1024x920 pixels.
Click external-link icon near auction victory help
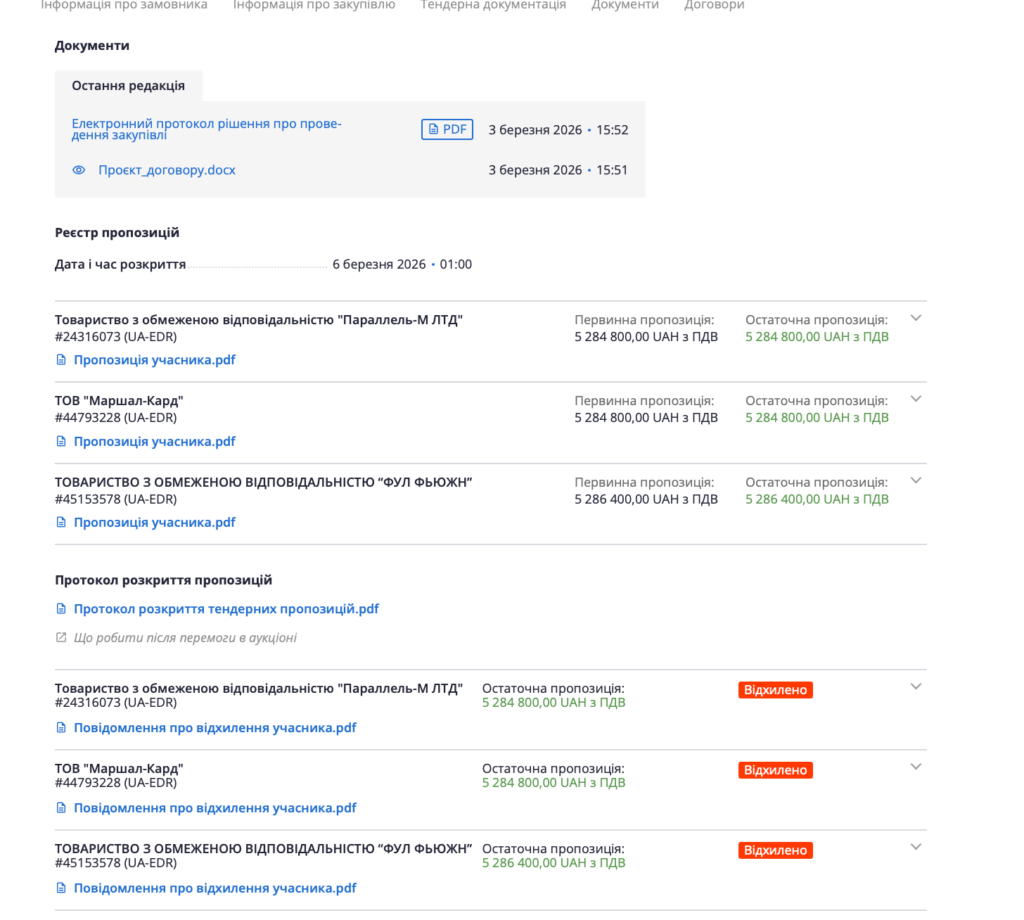click(61, 638)
